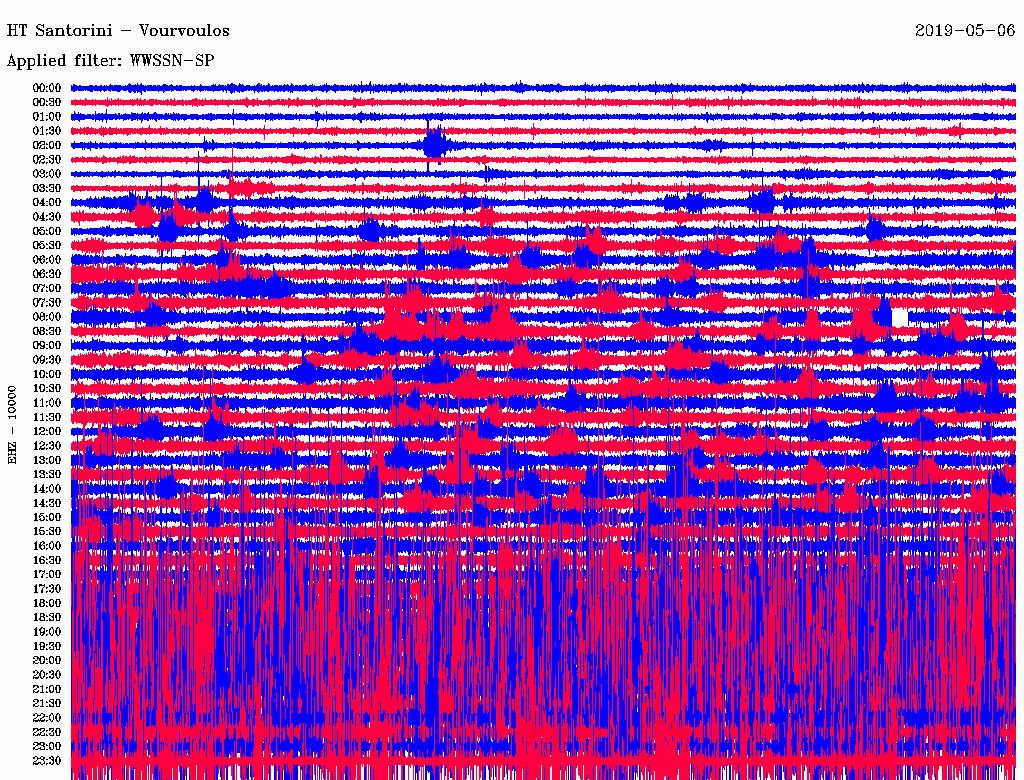Select the 12:00 time row label

[47, 431]
